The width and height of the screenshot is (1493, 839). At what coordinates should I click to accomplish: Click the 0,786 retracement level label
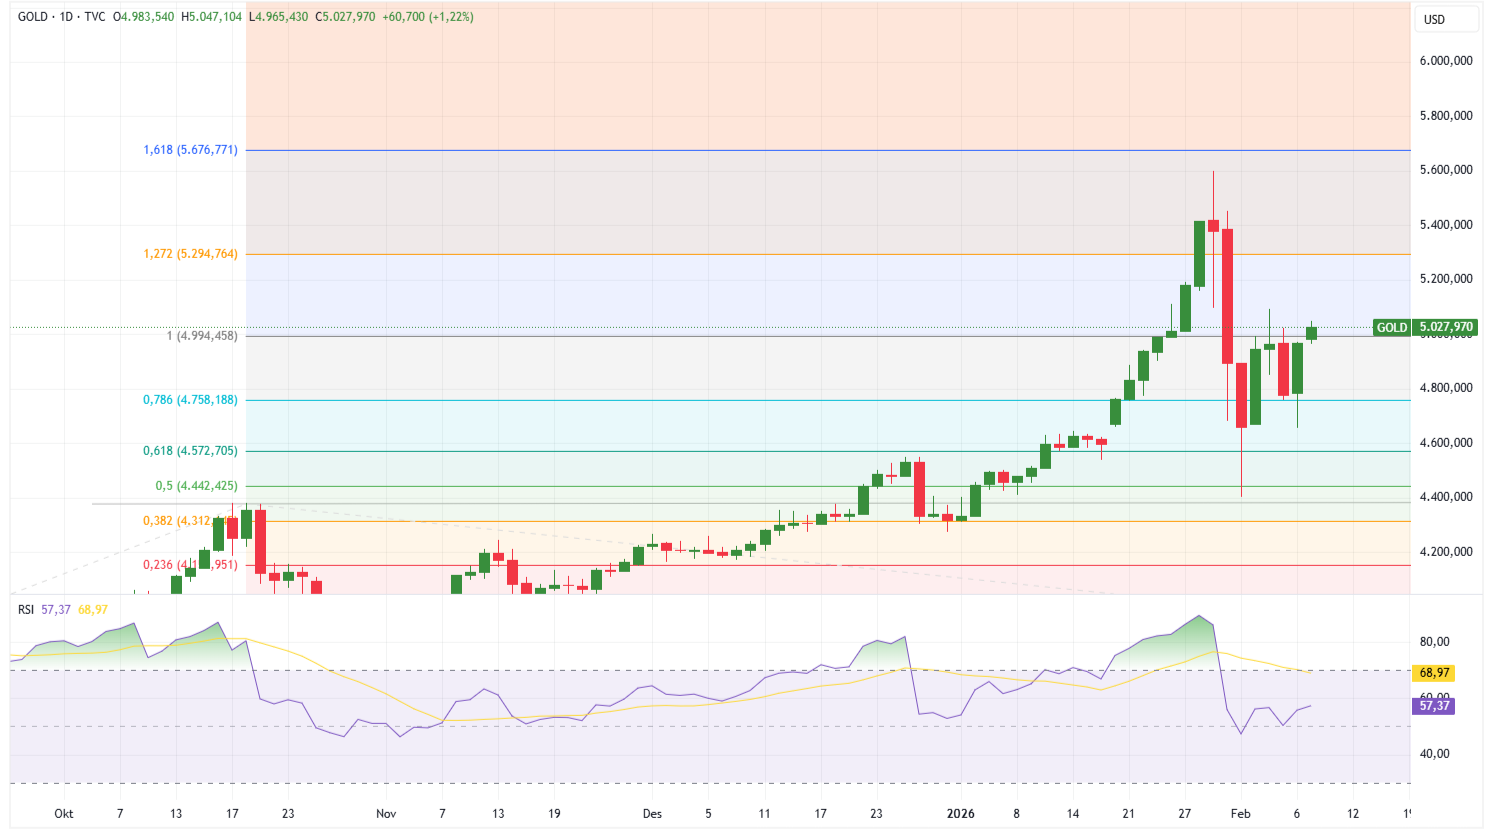point(190,401)
